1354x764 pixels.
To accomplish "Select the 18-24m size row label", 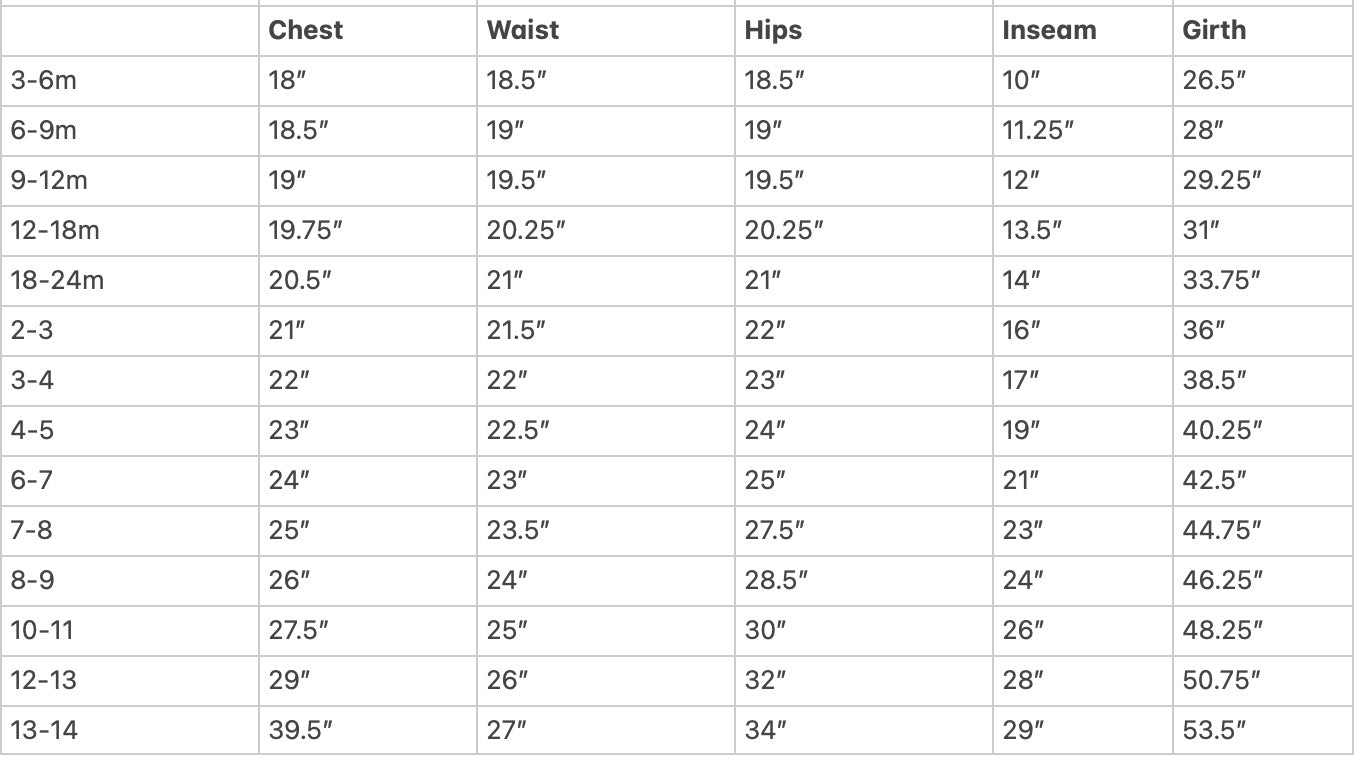I will pyautogui.click(x=57, y=280).
